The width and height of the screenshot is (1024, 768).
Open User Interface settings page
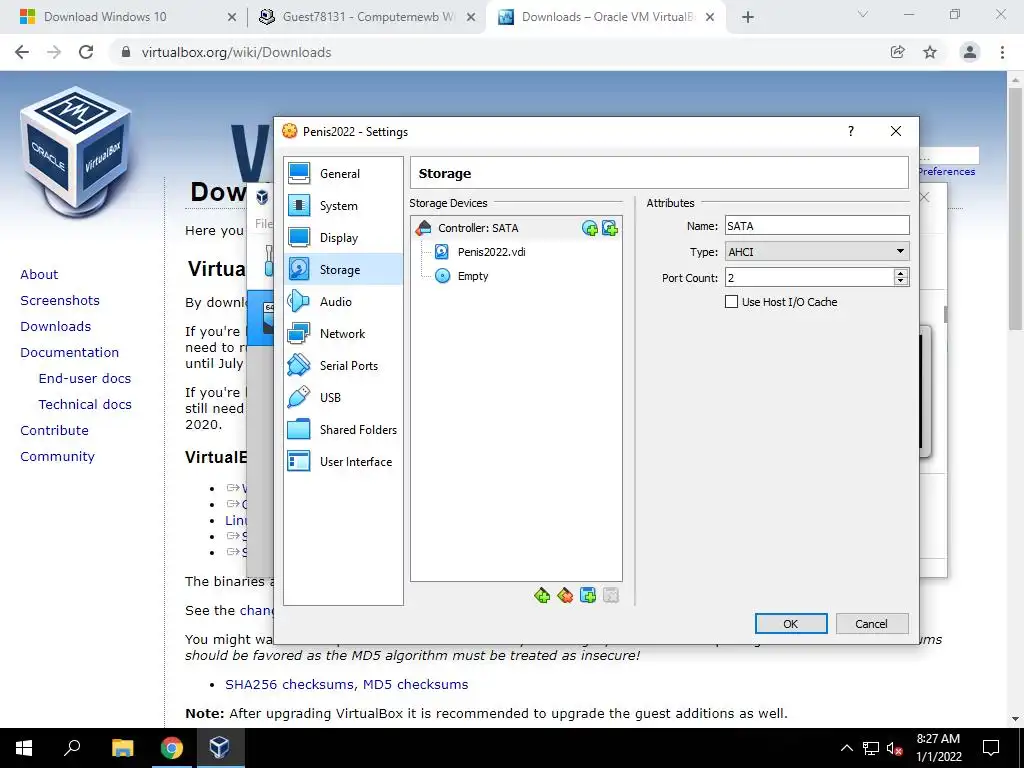click(x=343, y=462)
